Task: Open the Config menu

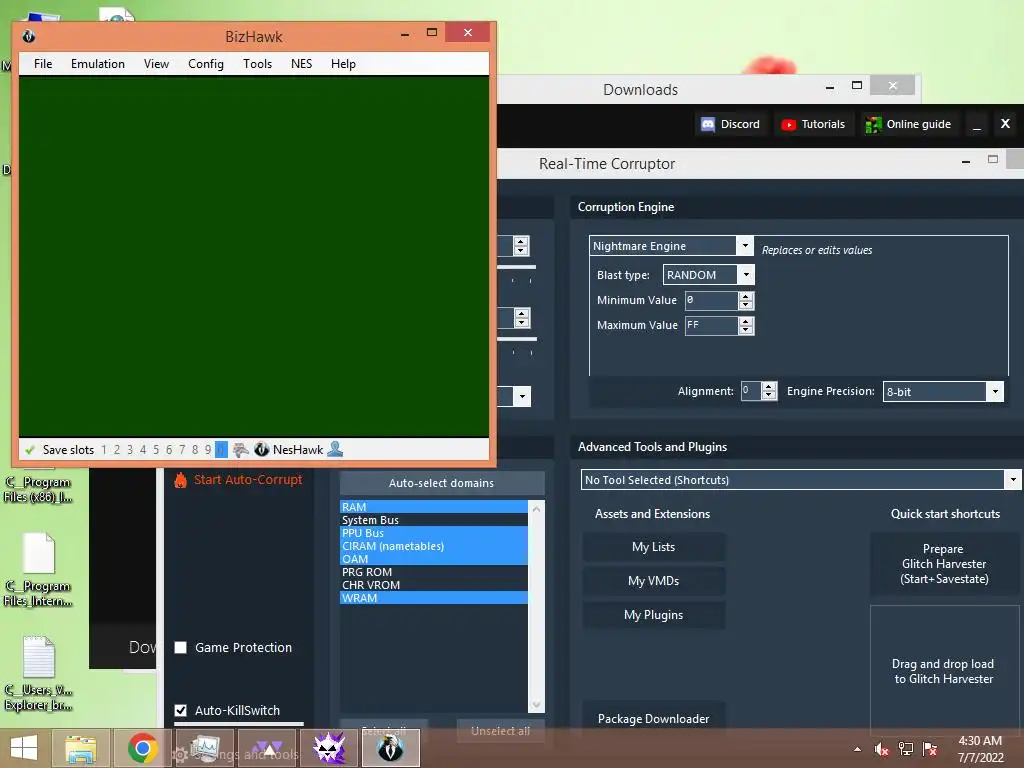Action: tap(206, 63)
